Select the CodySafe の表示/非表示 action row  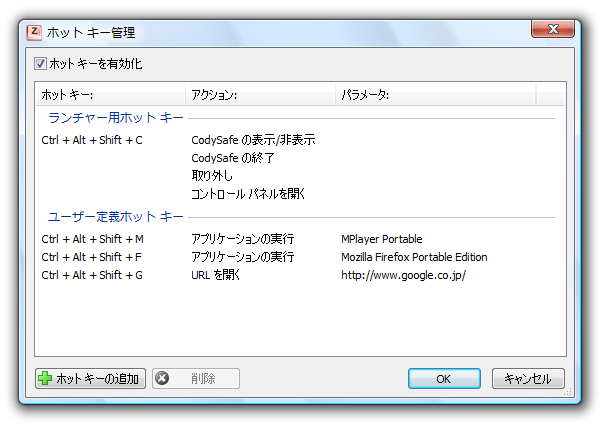(x=253, y=140)
